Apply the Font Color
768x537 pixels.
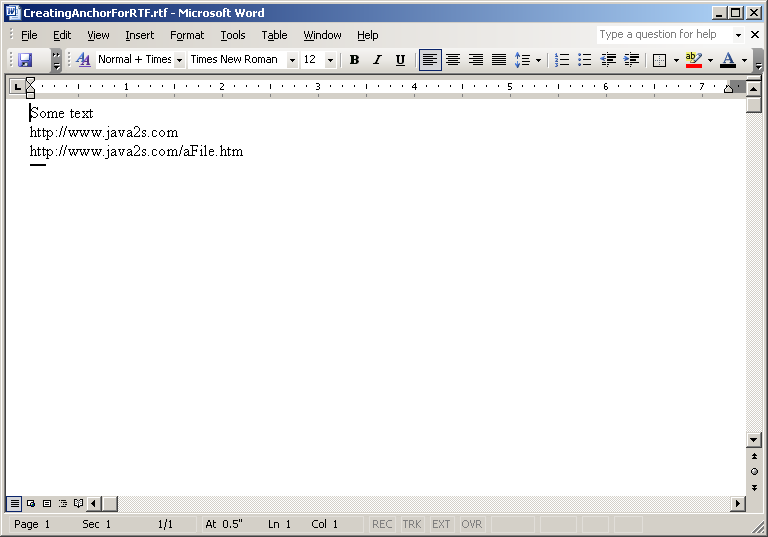[x=728, y=60]
